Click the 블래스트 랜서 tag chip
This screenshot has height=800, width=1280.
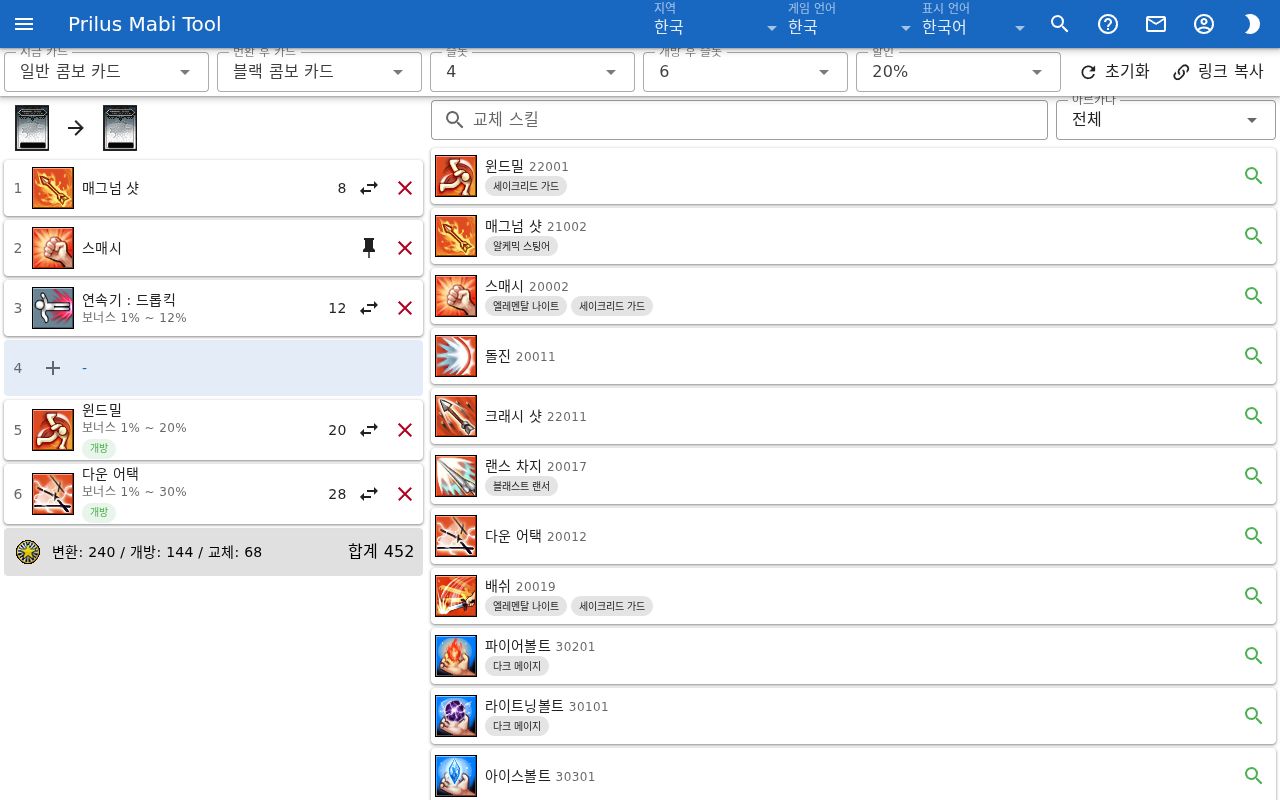[521, 486]
